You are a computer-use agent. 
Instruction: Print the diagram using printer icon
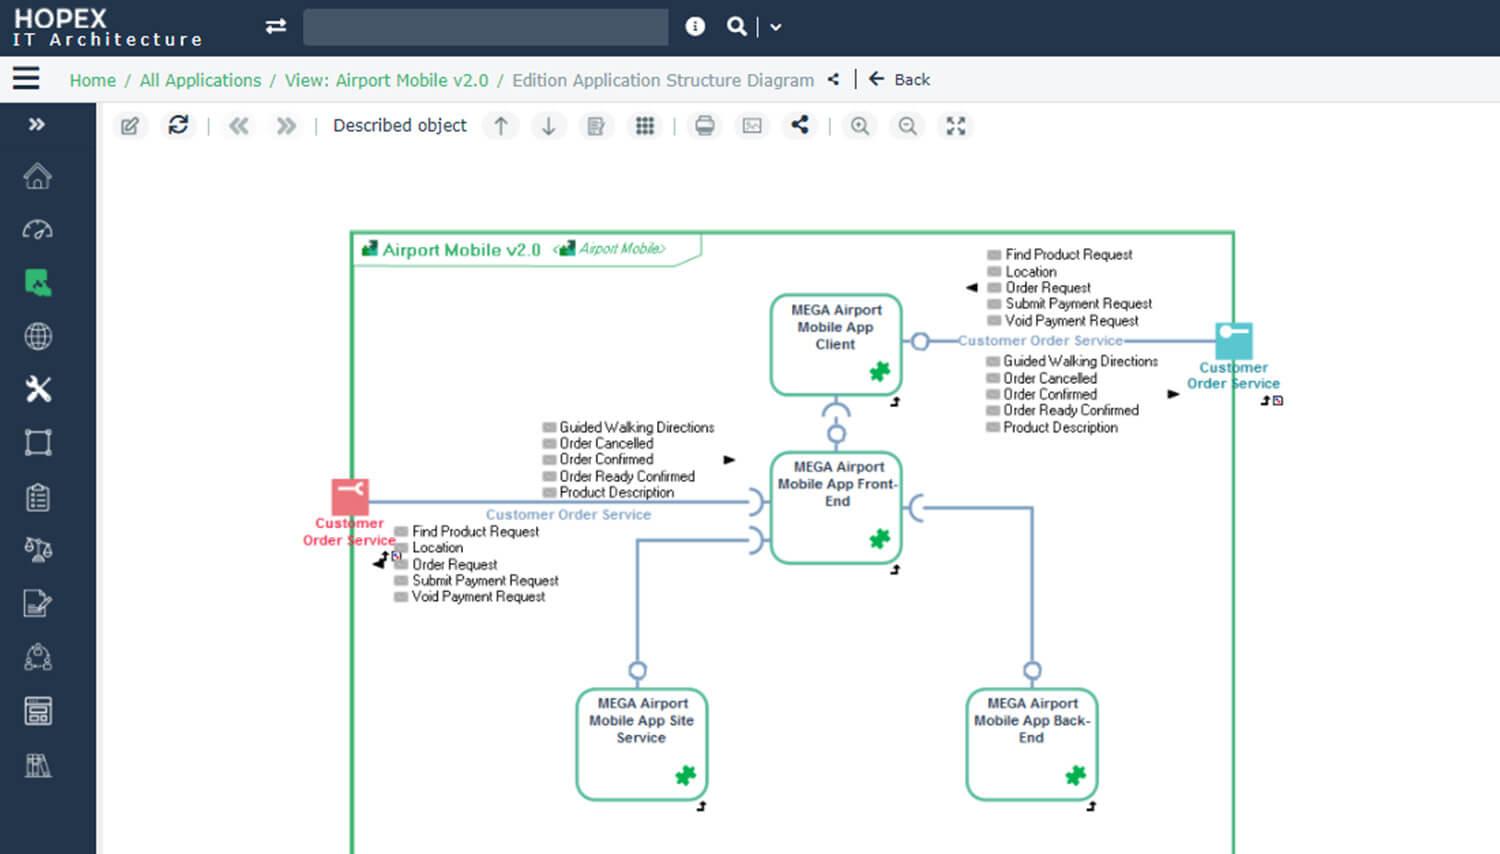coord(705,126)
